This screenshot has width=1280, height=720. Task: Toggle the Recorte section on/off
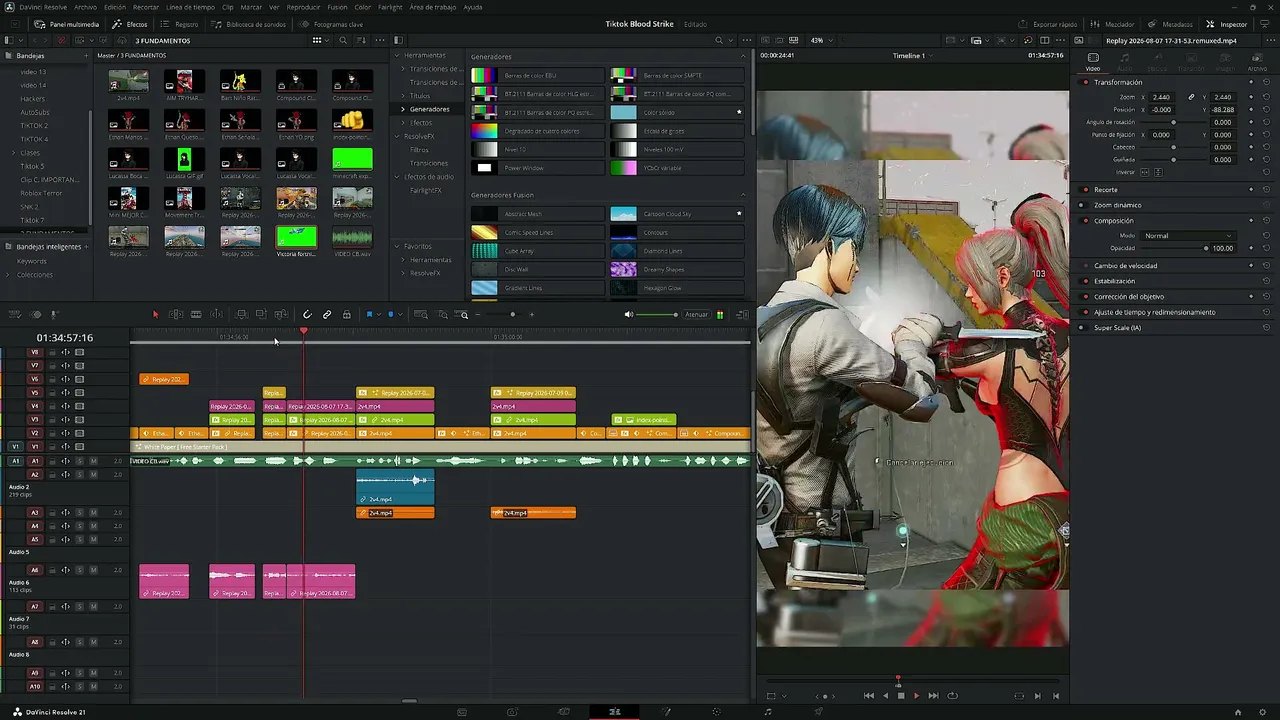1086,190
